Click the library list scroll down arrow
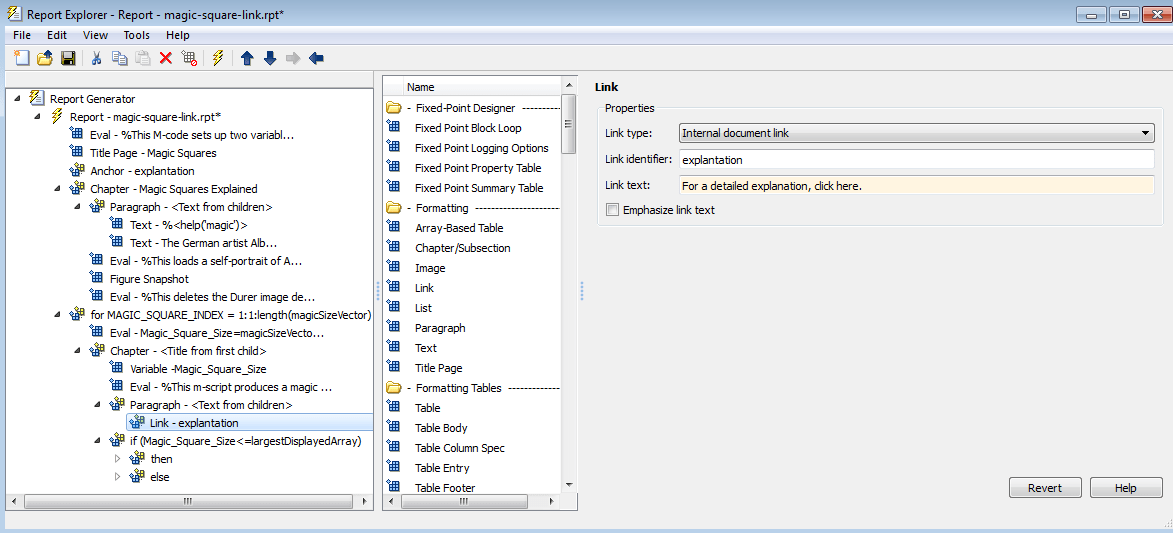The image size is (1173, 533). 569,486
